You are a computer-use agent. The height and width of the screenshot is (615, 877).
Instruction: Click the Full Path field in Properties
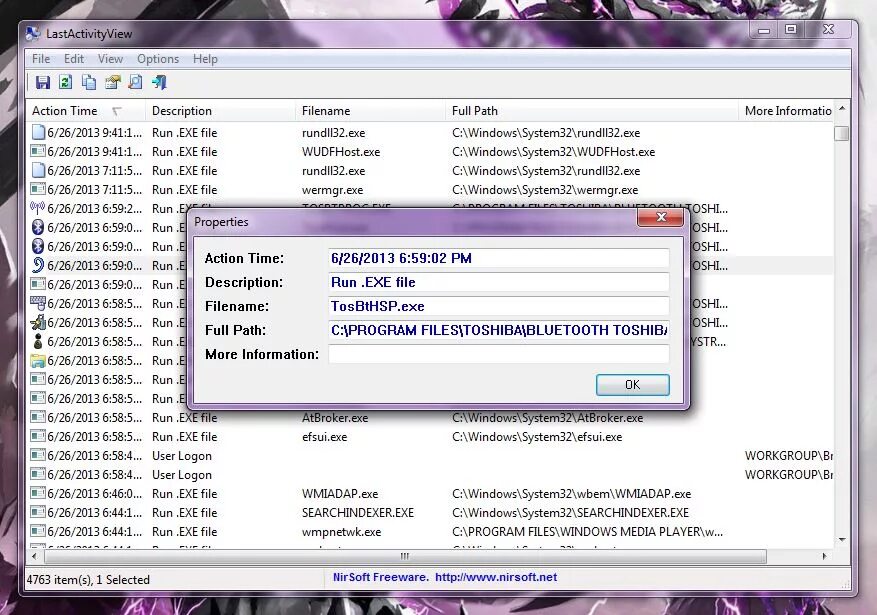pyautogui.click(x=499, y=330)
